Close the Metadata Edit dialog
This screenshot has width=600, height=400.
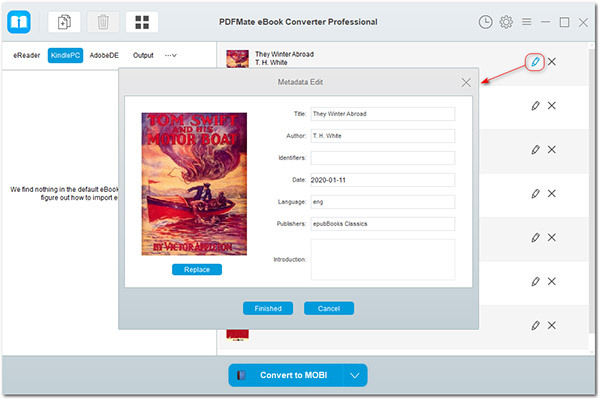point(466,82)
